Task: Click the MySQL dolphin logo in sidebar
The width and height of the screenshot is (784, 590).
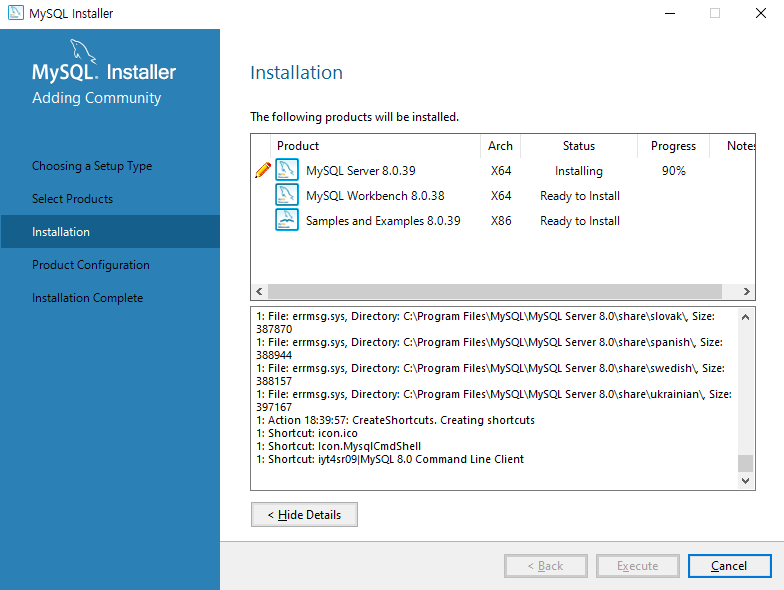Action: click(x=83, y=52)
